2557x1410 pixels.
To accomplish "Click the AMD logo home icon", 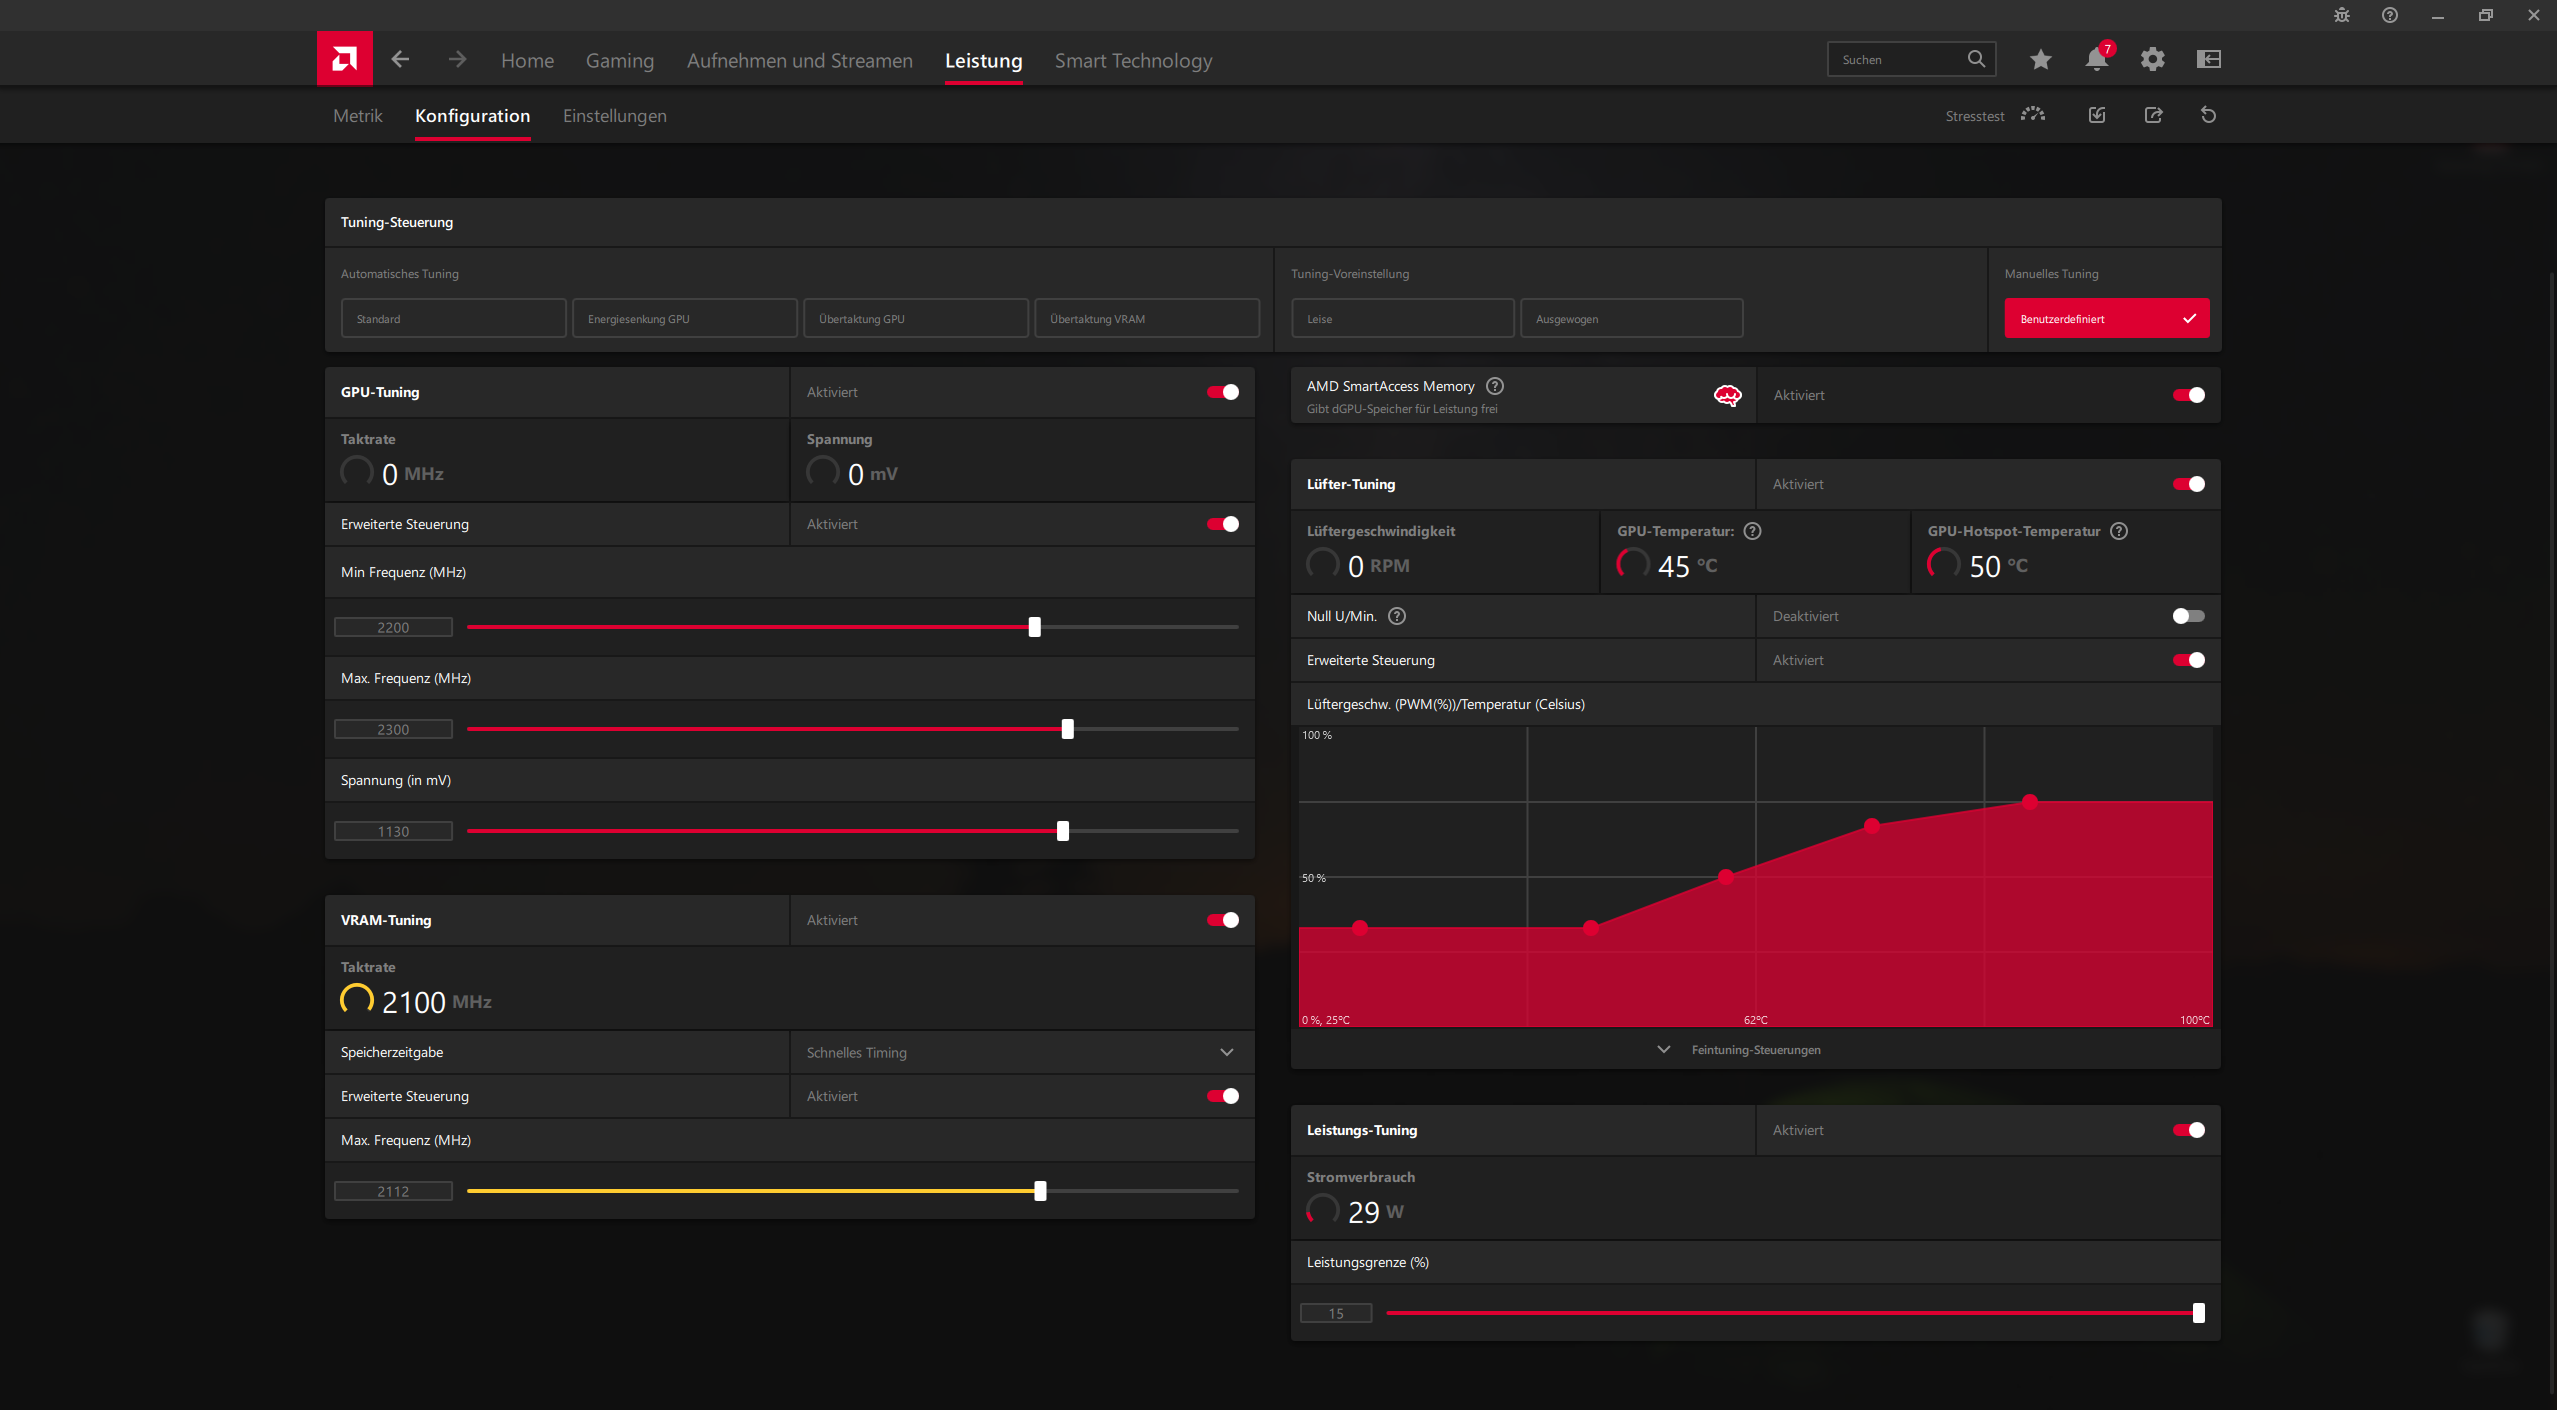I will click(344, 59).
